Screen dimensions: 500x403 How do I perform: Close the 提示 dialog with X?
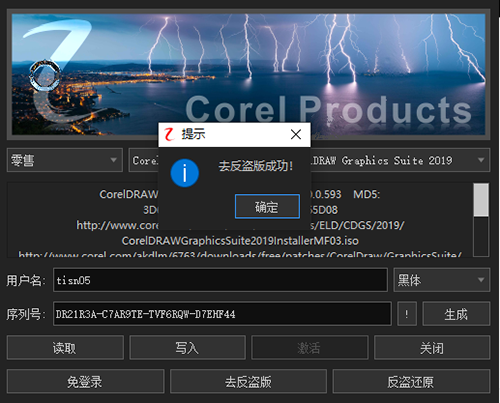296,135
